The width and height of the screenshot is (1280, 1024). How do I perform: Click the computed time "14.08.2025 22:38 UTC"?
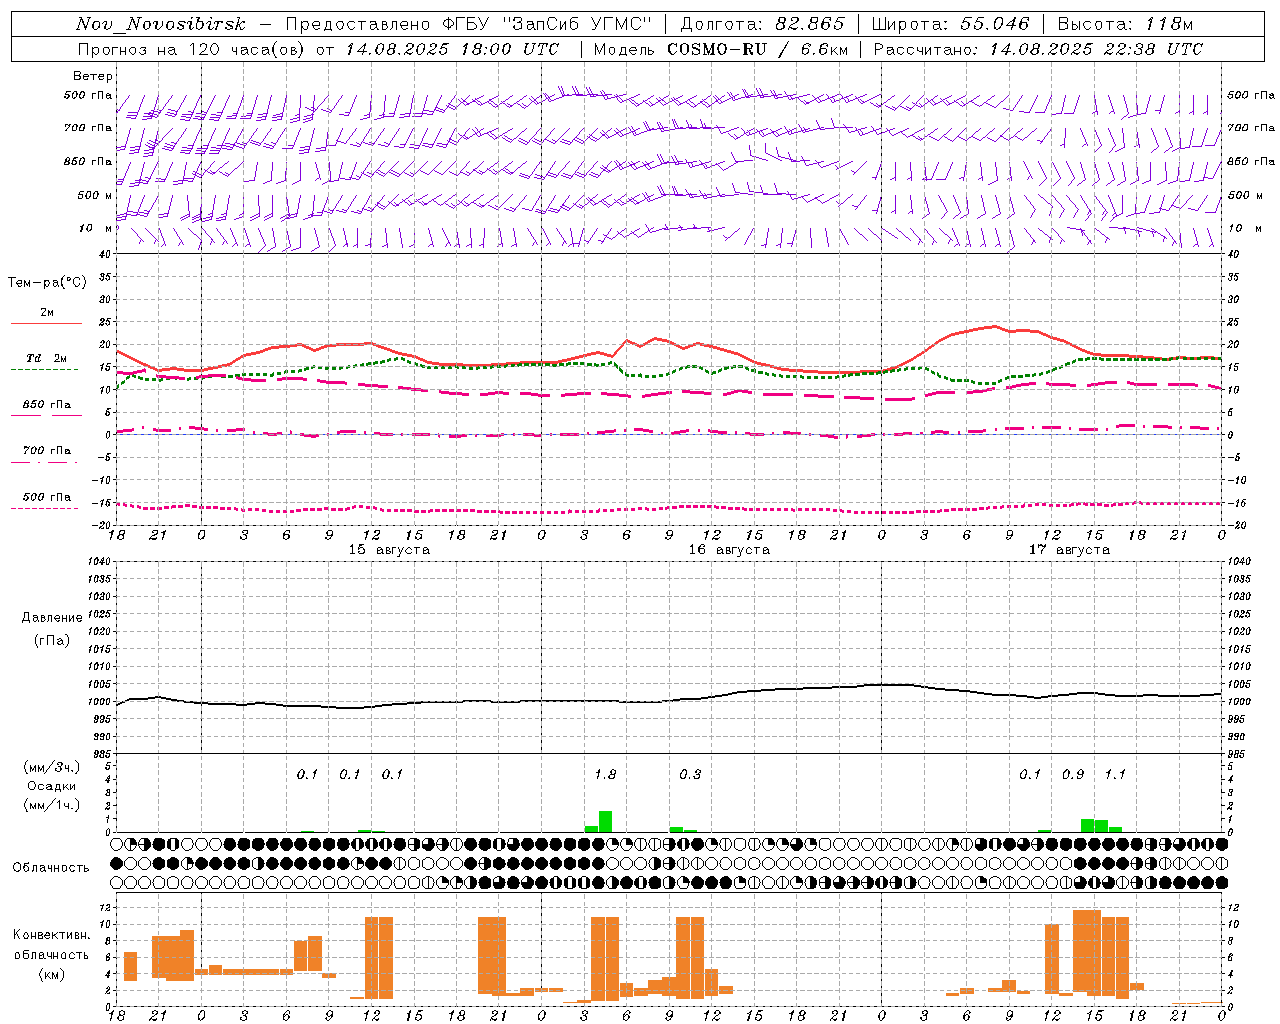(1096, 49)
